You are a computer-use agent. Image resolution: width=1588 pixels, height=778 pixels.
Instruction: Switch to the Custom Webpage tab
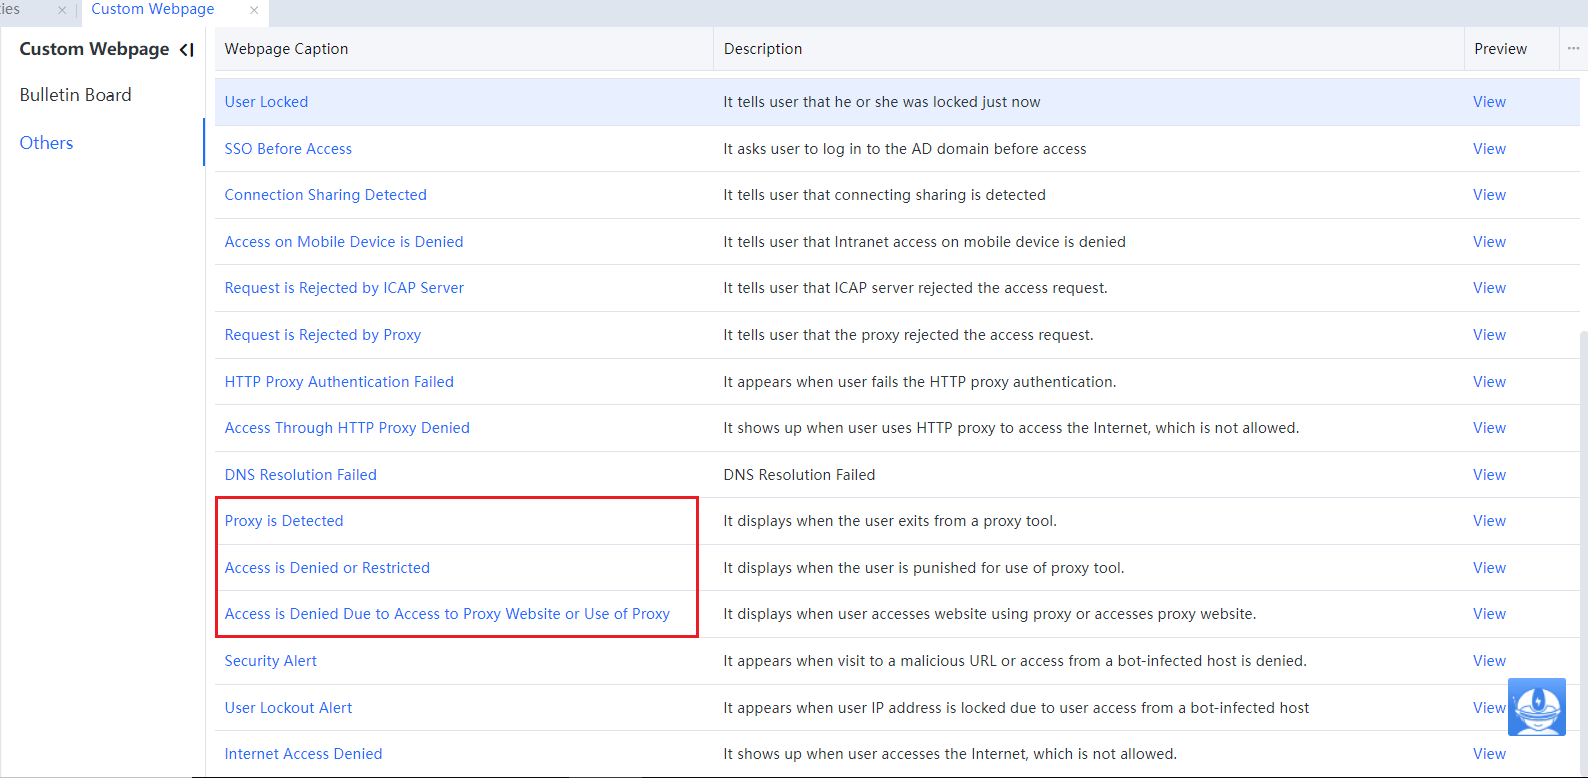(153, 10)
